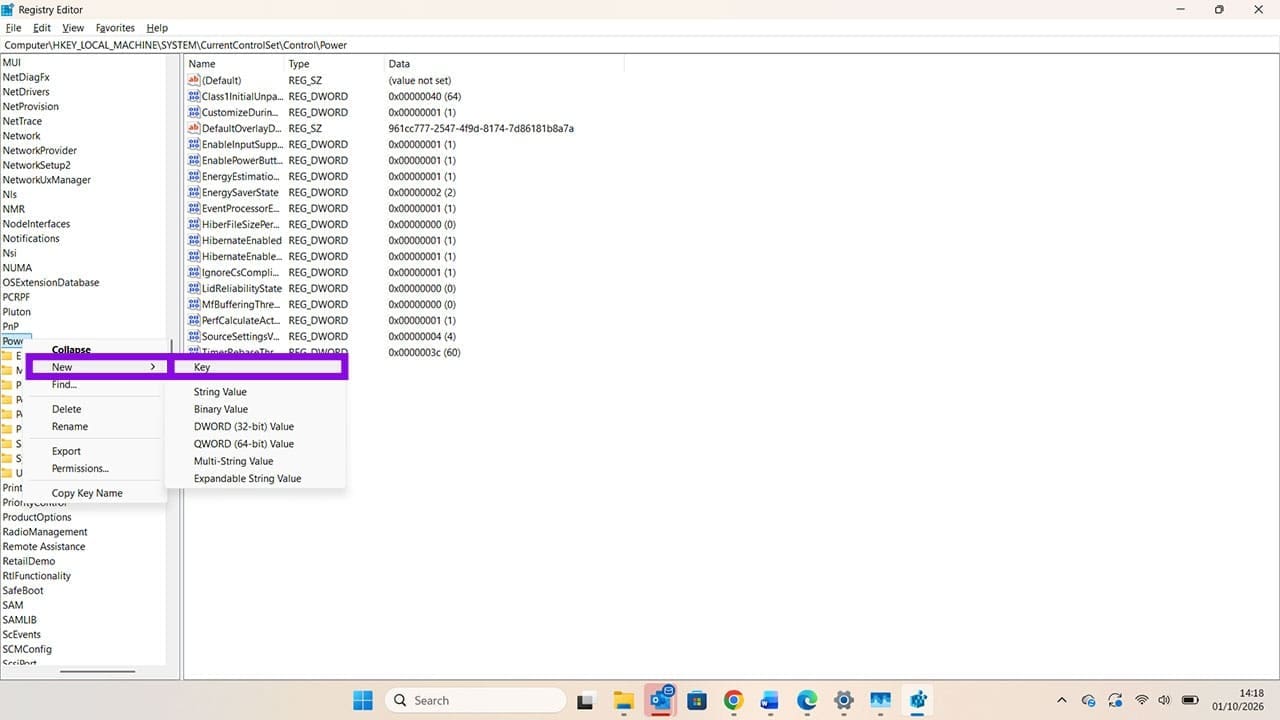This screenshot has width=1280, height=720.
Task: Open the Edit menu
Action: coord(42,28)
